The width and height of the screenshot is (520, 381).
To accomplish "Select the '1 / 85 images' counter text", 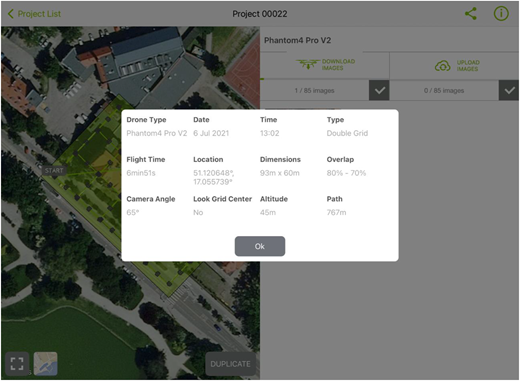I will [314, 90].
